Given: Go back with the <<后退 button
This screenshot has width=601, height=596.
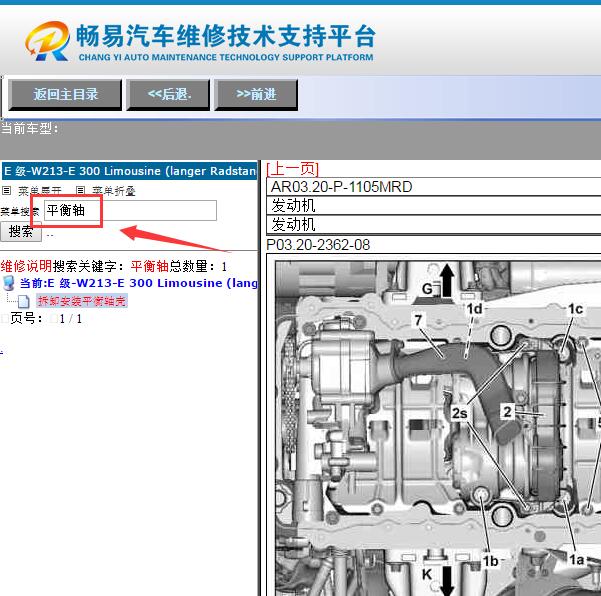Looking at the screenshot, I should (x=168, y=95).
